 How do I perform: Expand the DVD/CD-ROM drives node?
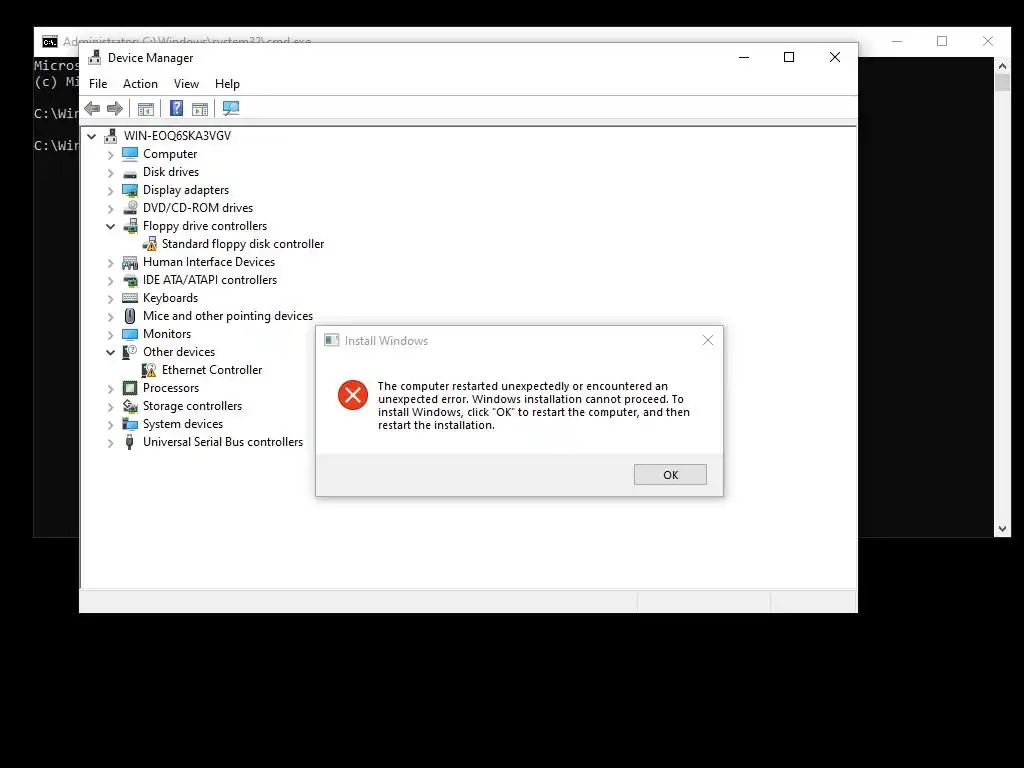110,209
